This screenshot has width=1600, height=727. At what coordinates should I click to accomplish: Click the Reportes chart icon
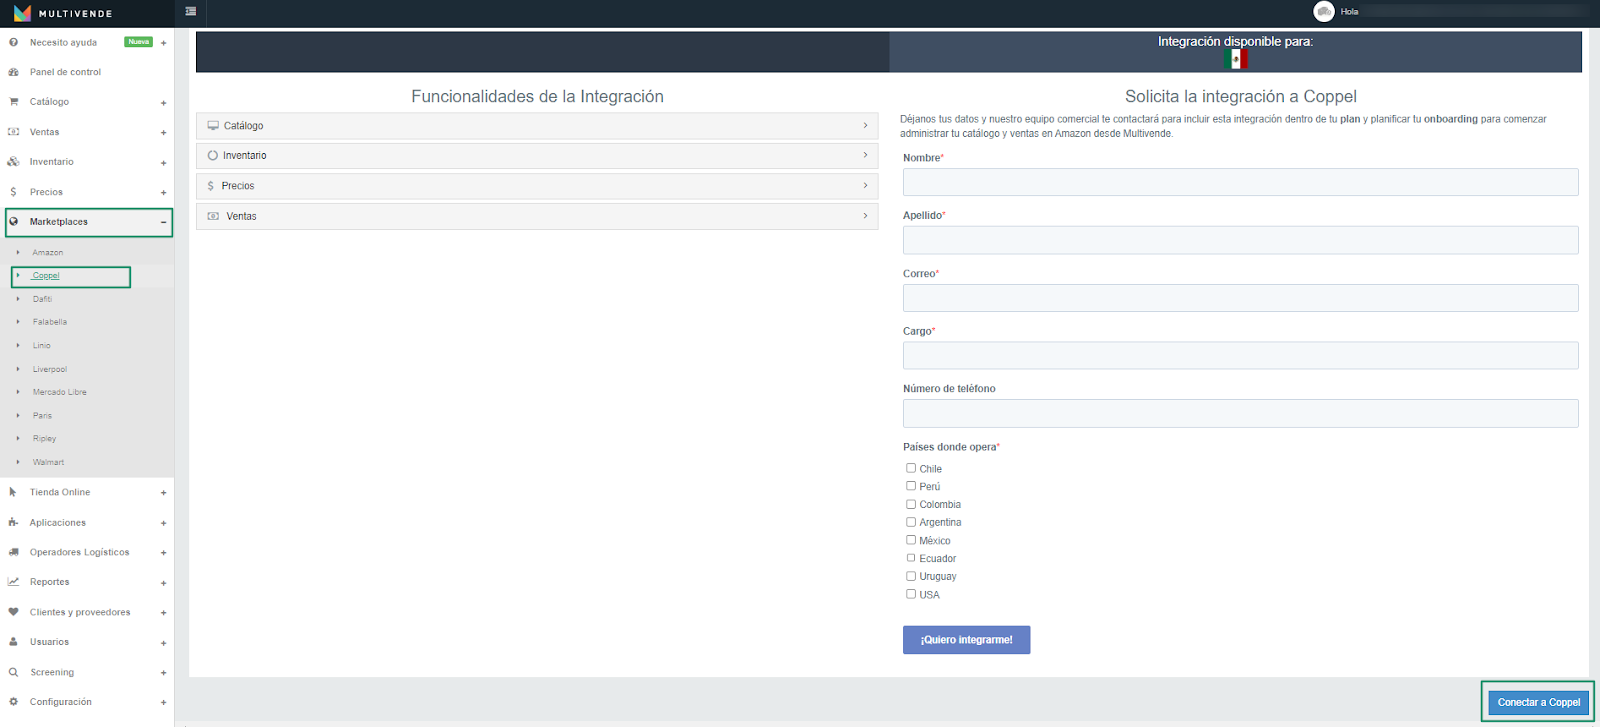(13, 582)
